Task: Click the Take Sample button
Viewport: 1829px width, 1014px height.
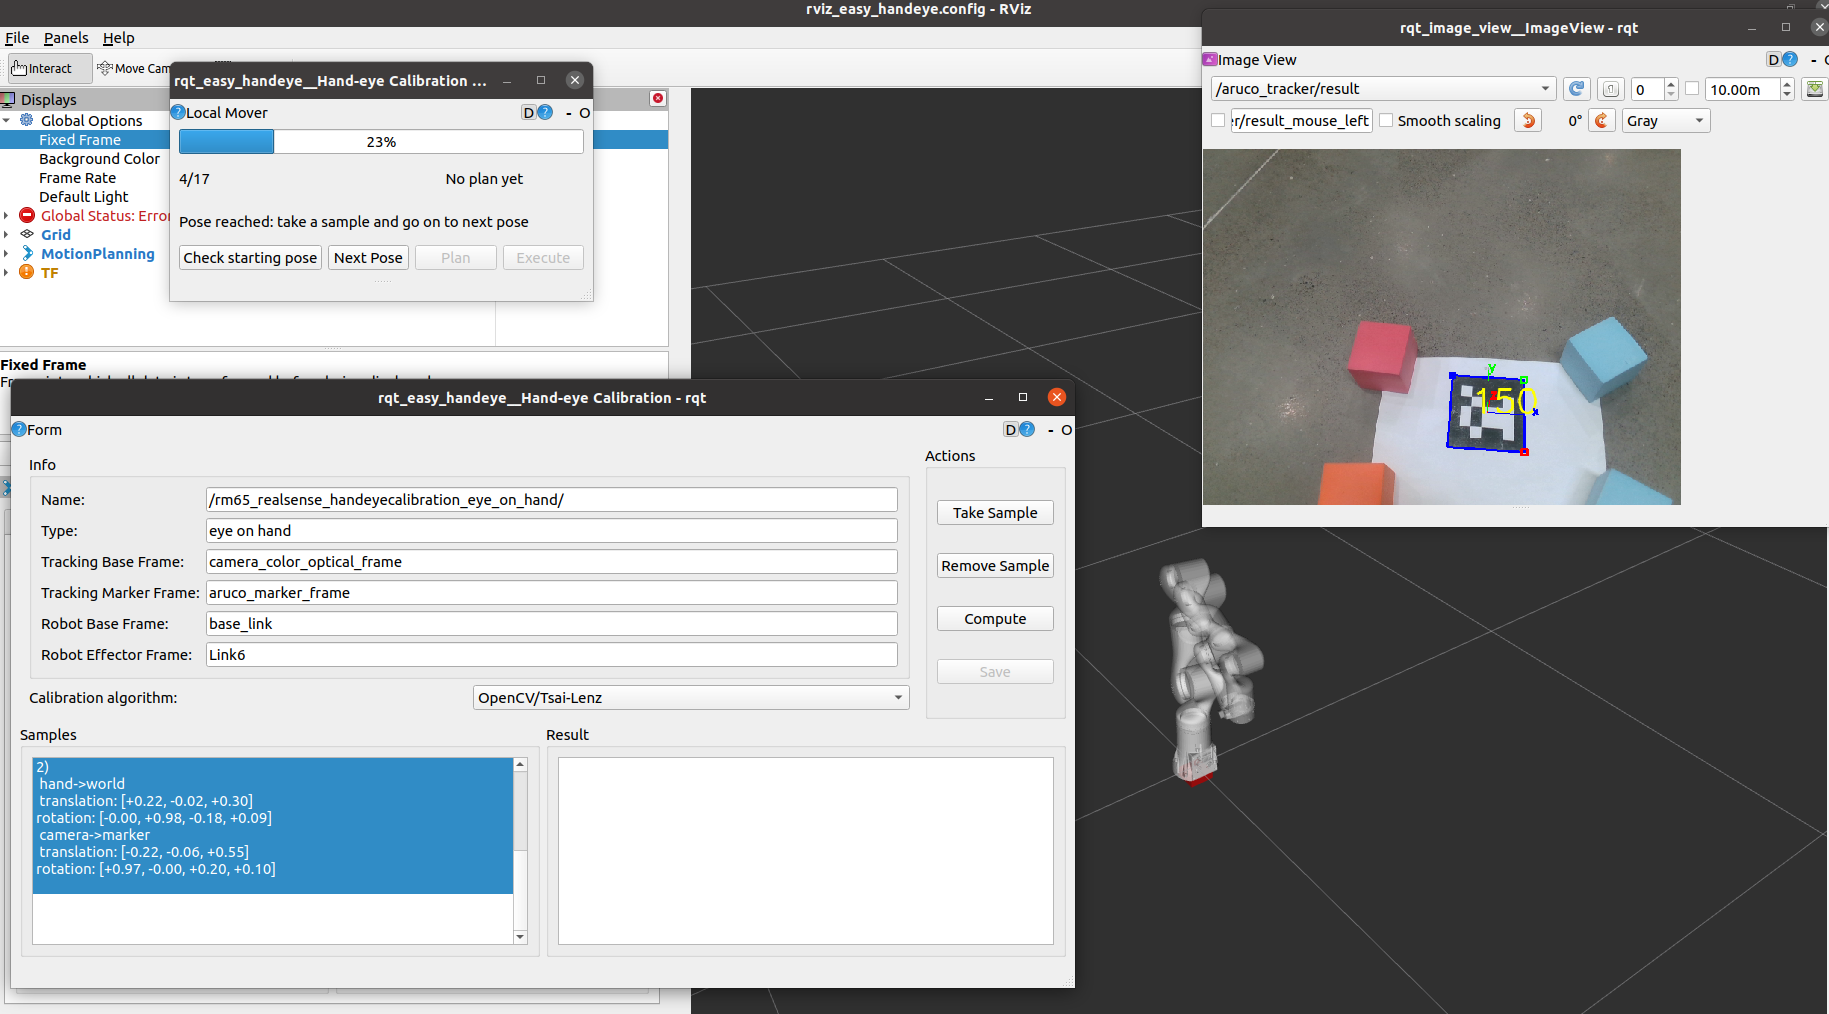Action: (x=995, y=513)
